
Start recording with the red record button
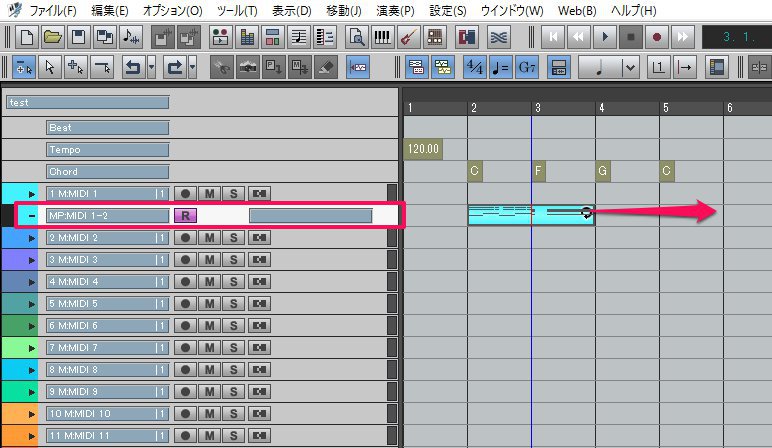656,37
